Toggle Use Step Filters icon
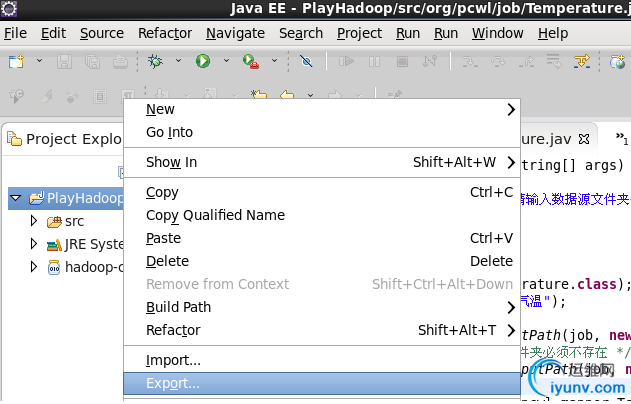 coord(582,62)
